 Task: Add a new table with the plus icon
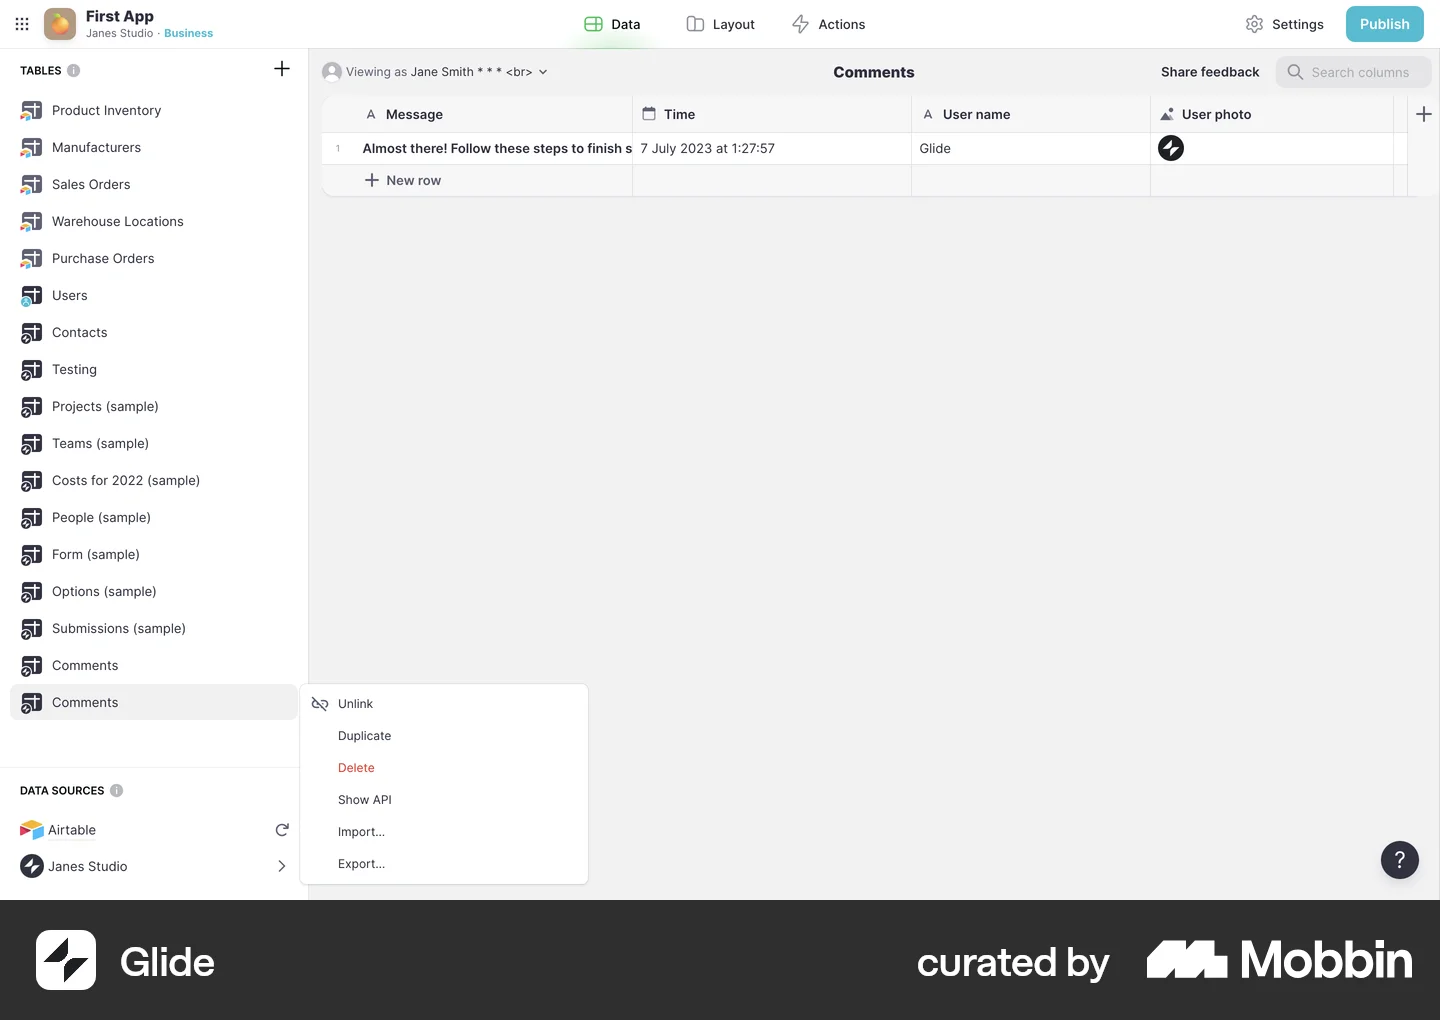pos(282,69)
